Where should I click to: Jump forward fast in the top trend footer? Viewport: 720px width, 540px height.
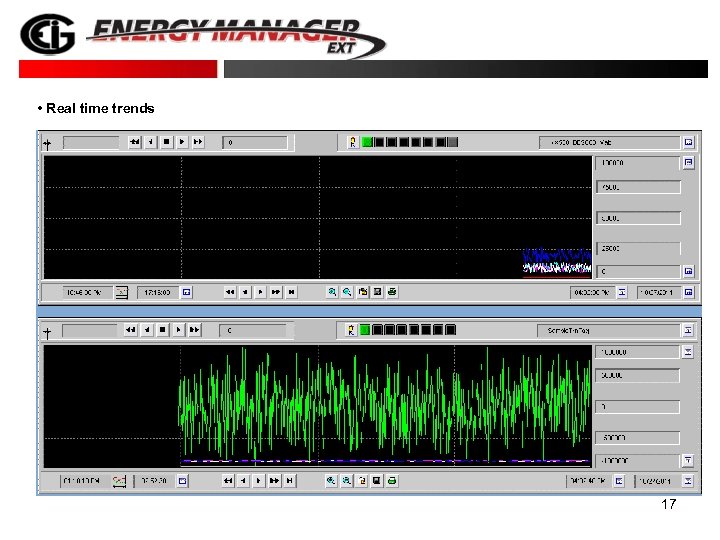[x=276, y=292]
